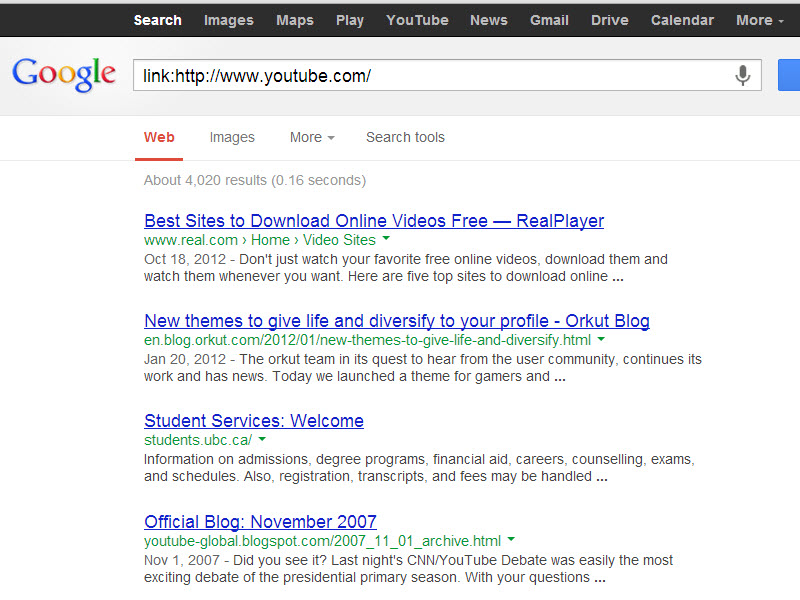Click the youtube-global.blogspot.com green URL text
The width and height of the screenshot is (800, 600).
[322, 541]
